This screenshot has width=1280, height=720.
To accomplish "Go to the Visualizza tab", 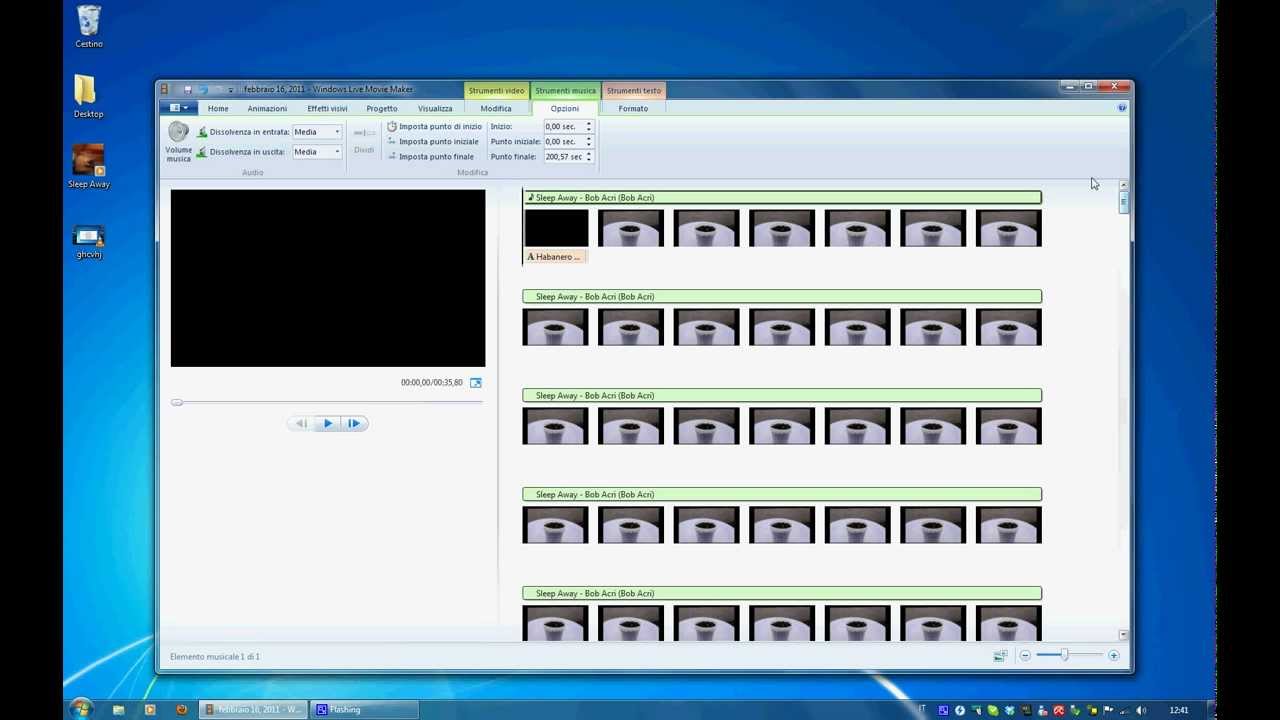I will pyautogui.click(x=435, y=108).
